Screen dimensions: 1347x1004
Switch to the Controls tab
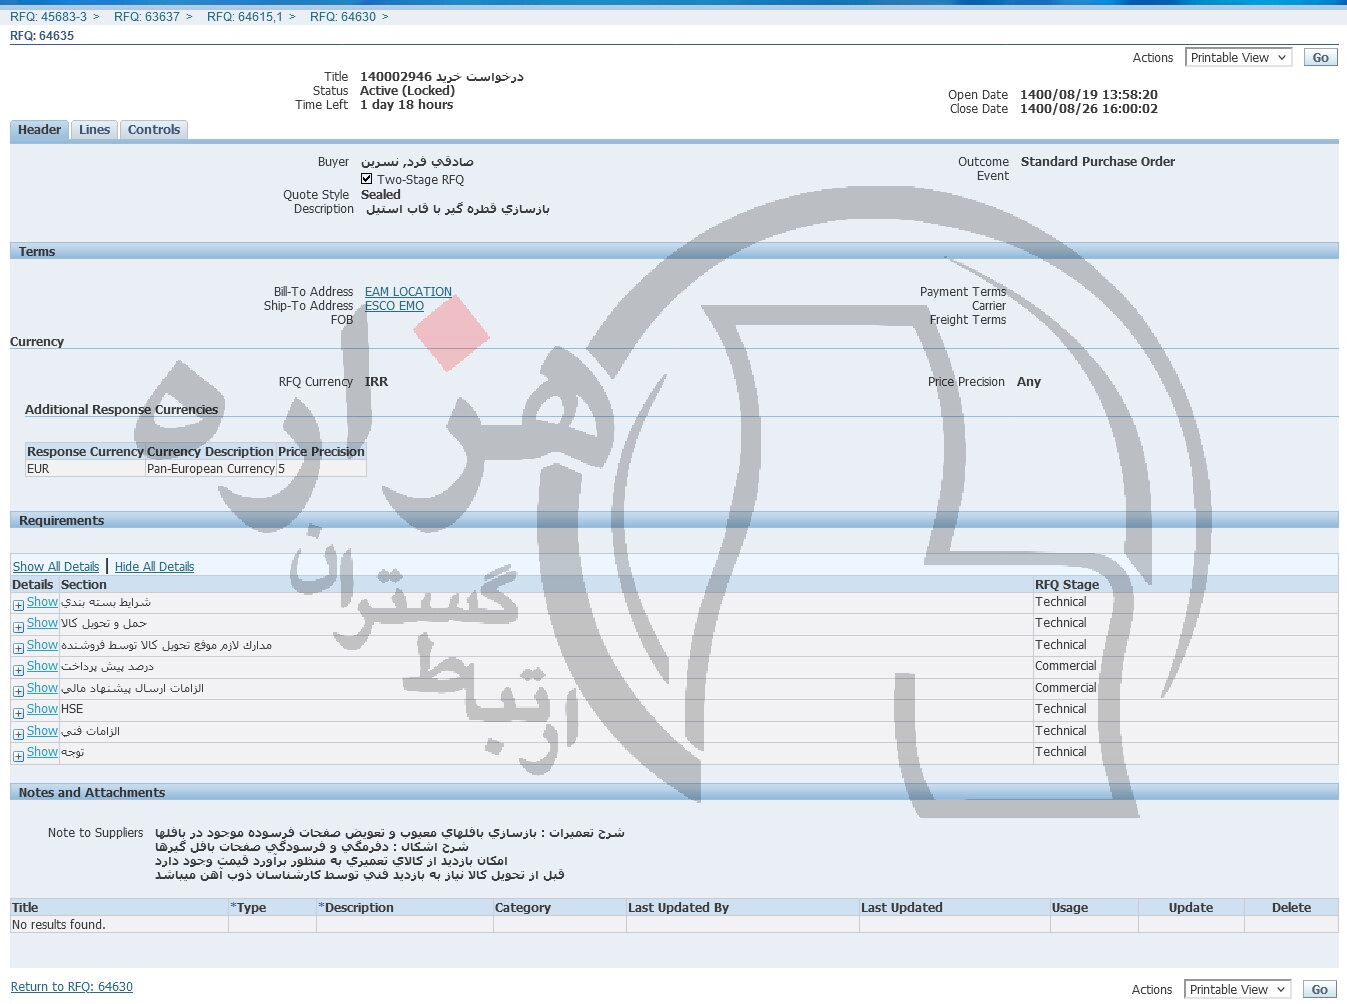coord(154,130)
